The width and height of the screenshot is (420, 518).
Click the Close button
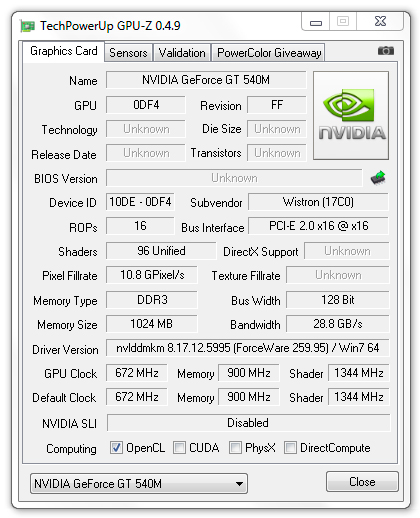362,482
